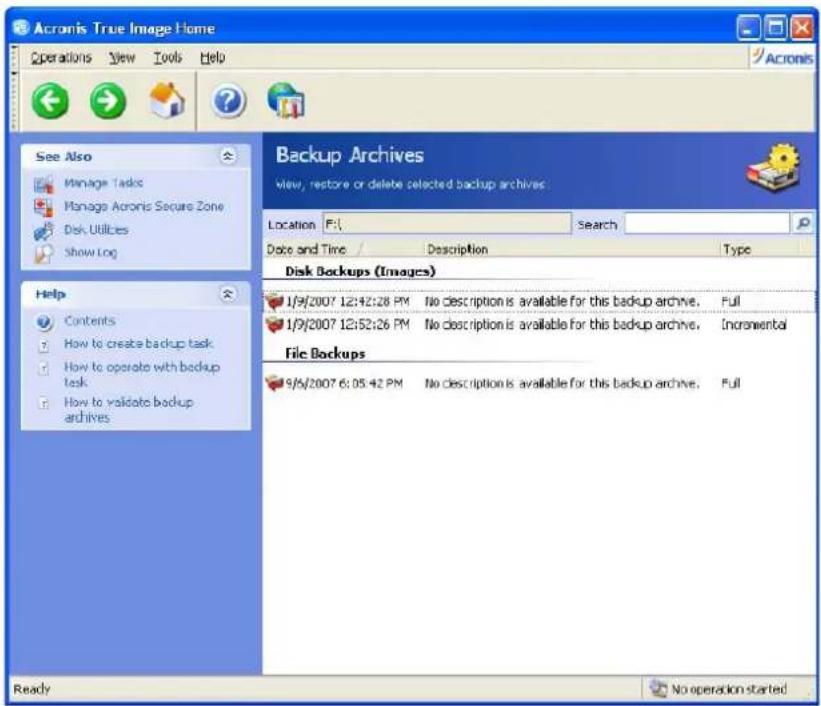Click into the Search text field
Viewport: 821px width, 706px height.
tap(707, 224)
